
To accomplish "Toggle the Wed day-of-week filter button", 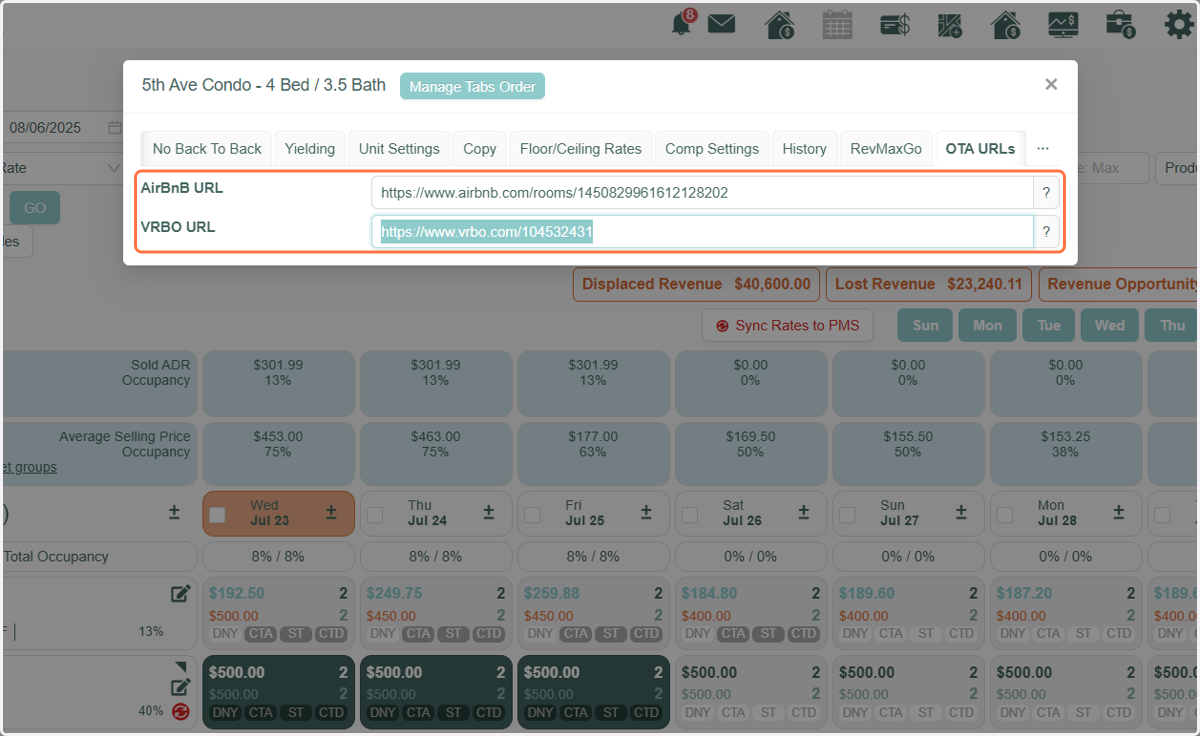I will (x=1110, y=325).
